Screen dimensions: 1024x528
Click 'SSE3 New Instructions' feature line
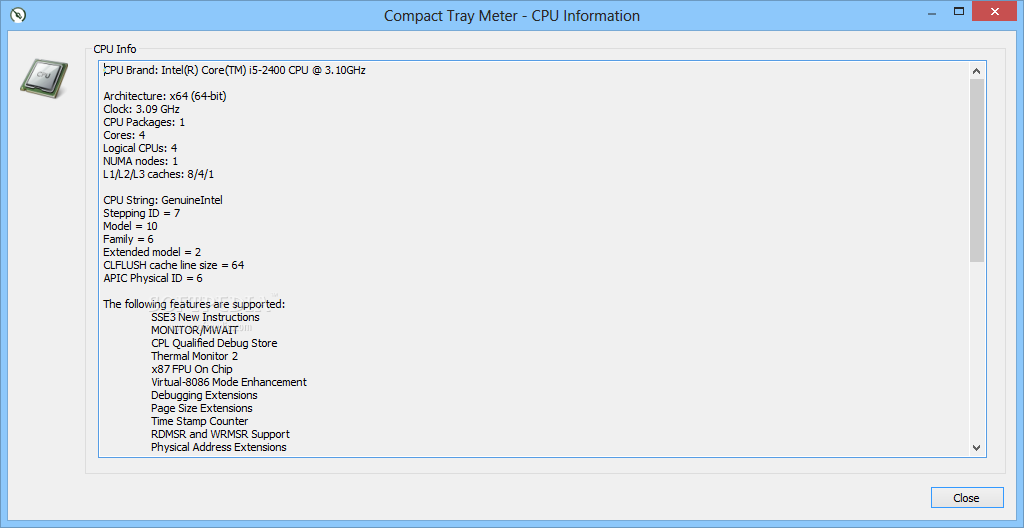click(x=205, y=317)
